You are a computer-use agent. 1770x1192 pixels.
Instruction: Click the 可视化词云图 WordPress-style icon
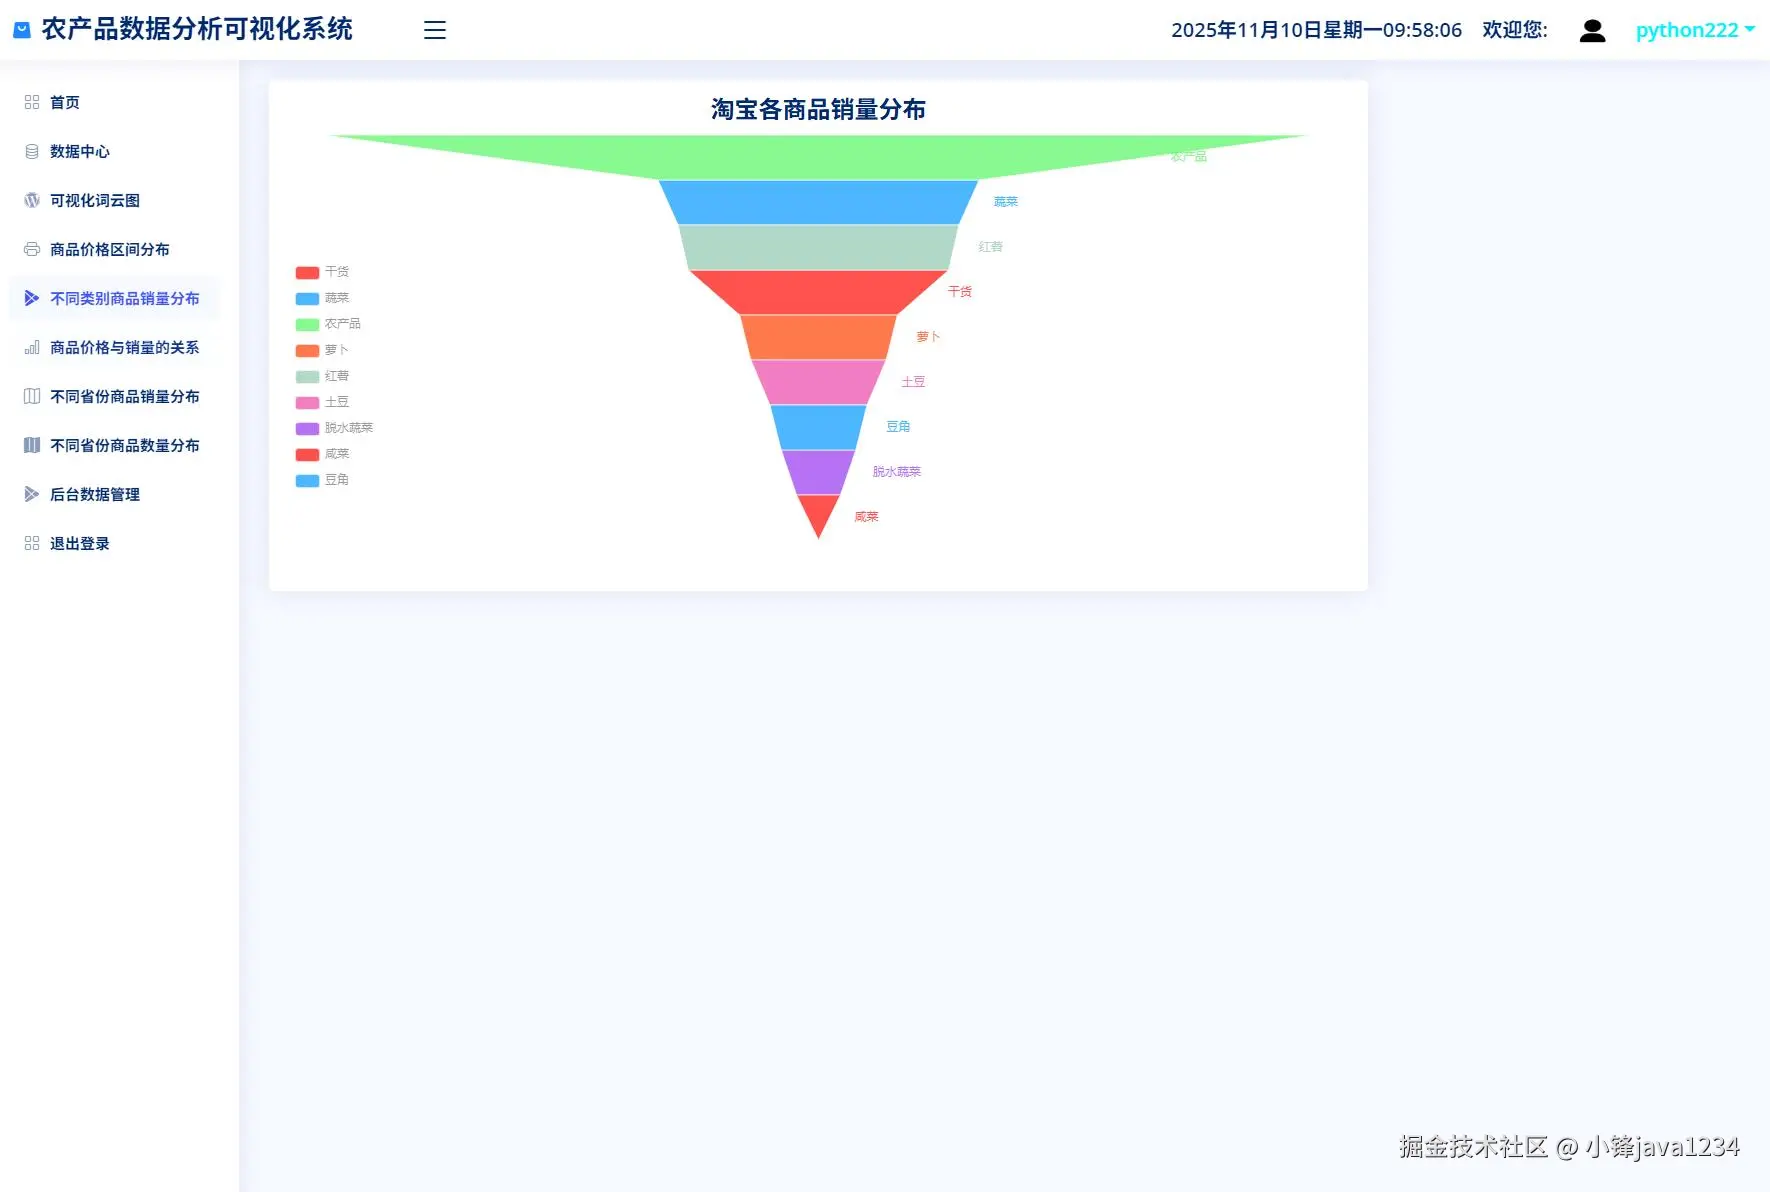click(x=32, y=200)
